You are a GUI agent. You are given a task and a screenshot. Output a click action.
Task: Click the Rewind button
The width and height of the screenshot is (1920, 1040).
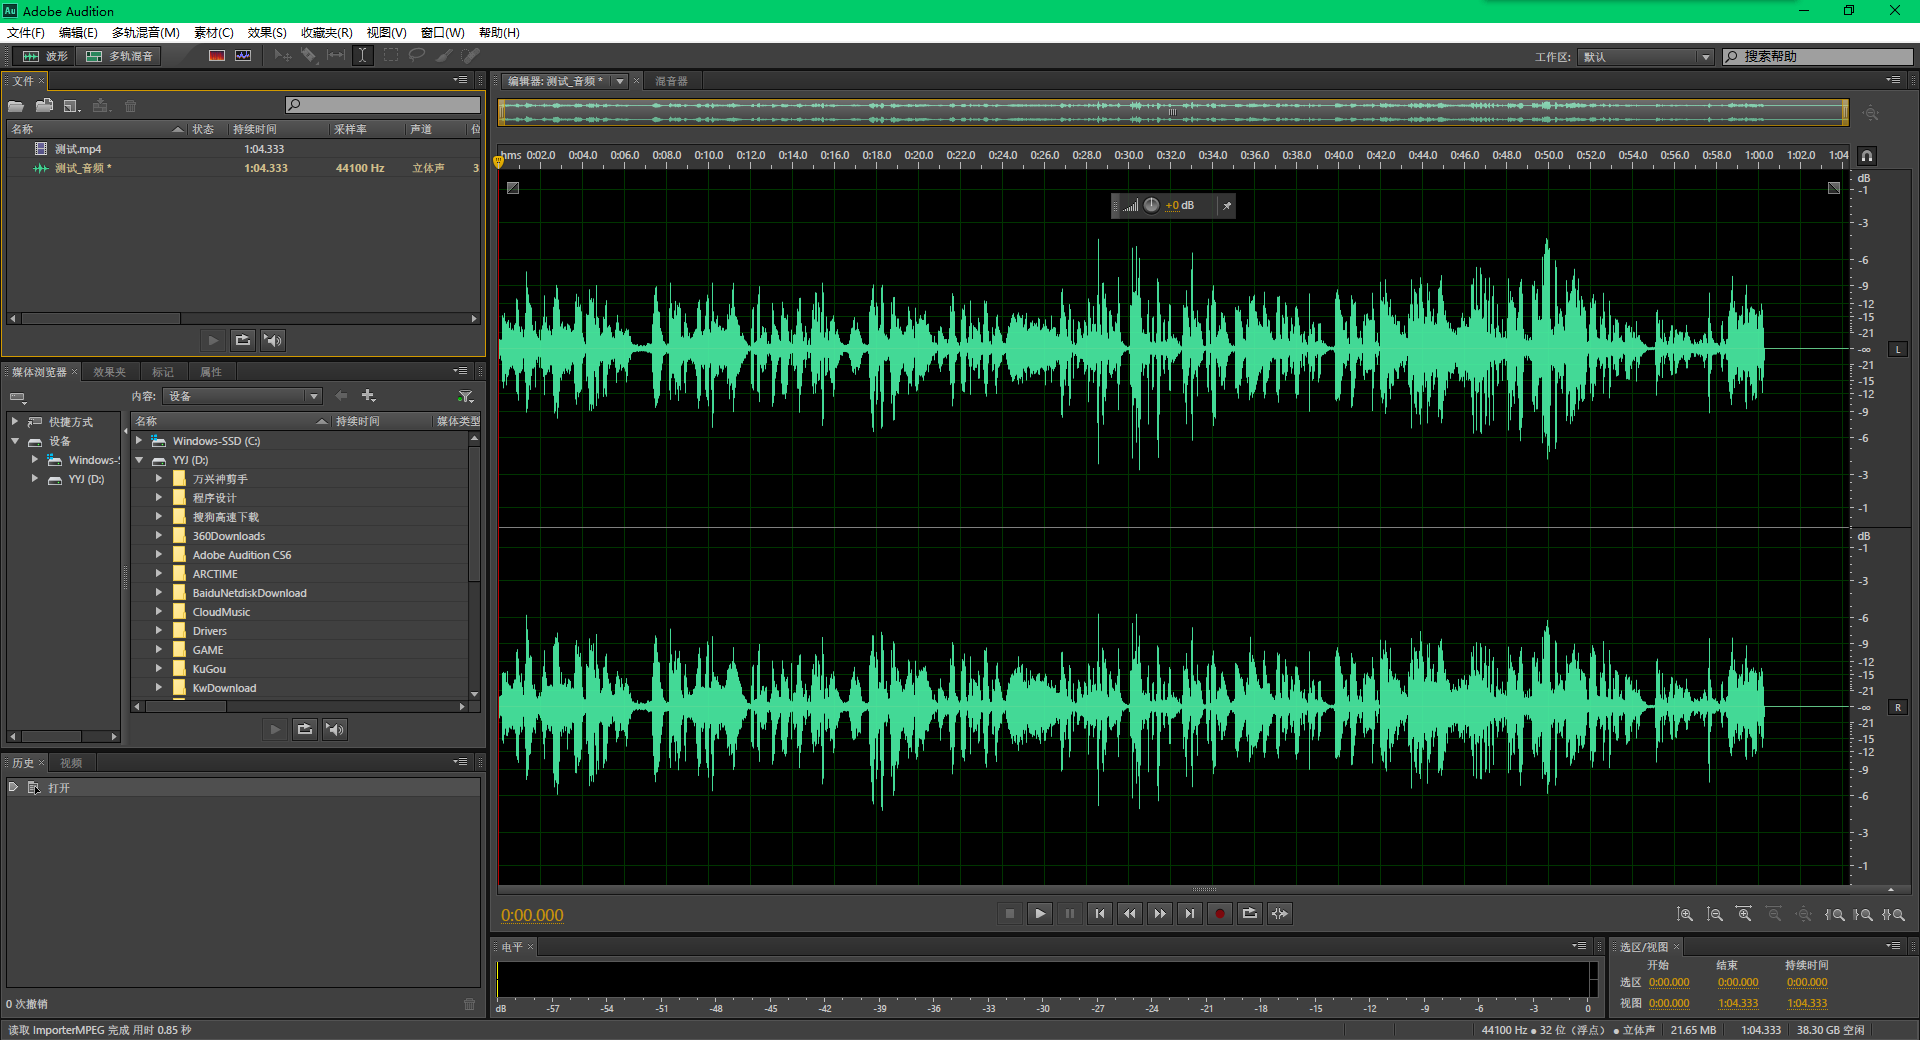pyautogui.click(x=1130, y=913)
